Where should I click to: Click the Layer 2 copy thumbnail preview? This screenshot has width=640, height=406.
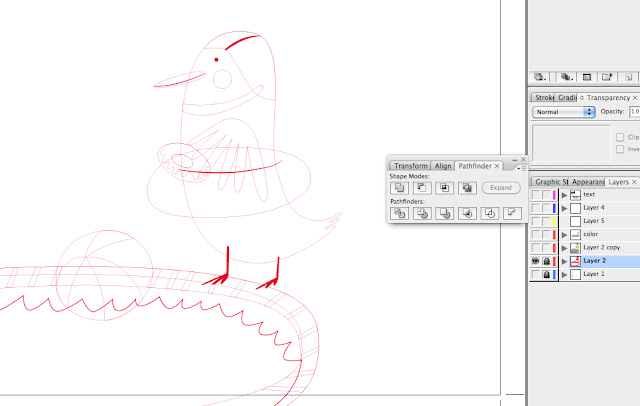pos(575,248)
